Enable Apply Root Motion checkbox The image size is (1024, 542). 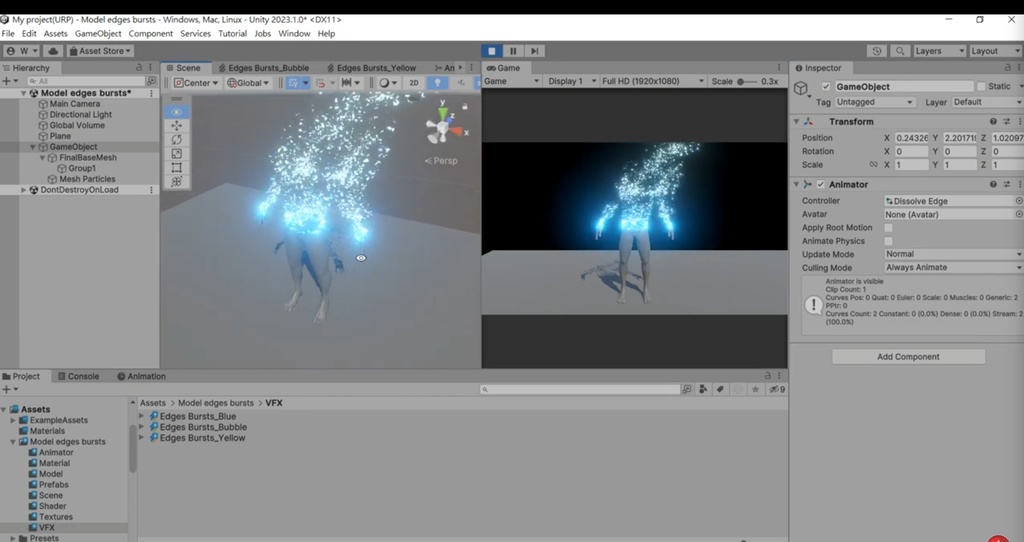click(x=888, y=228)
